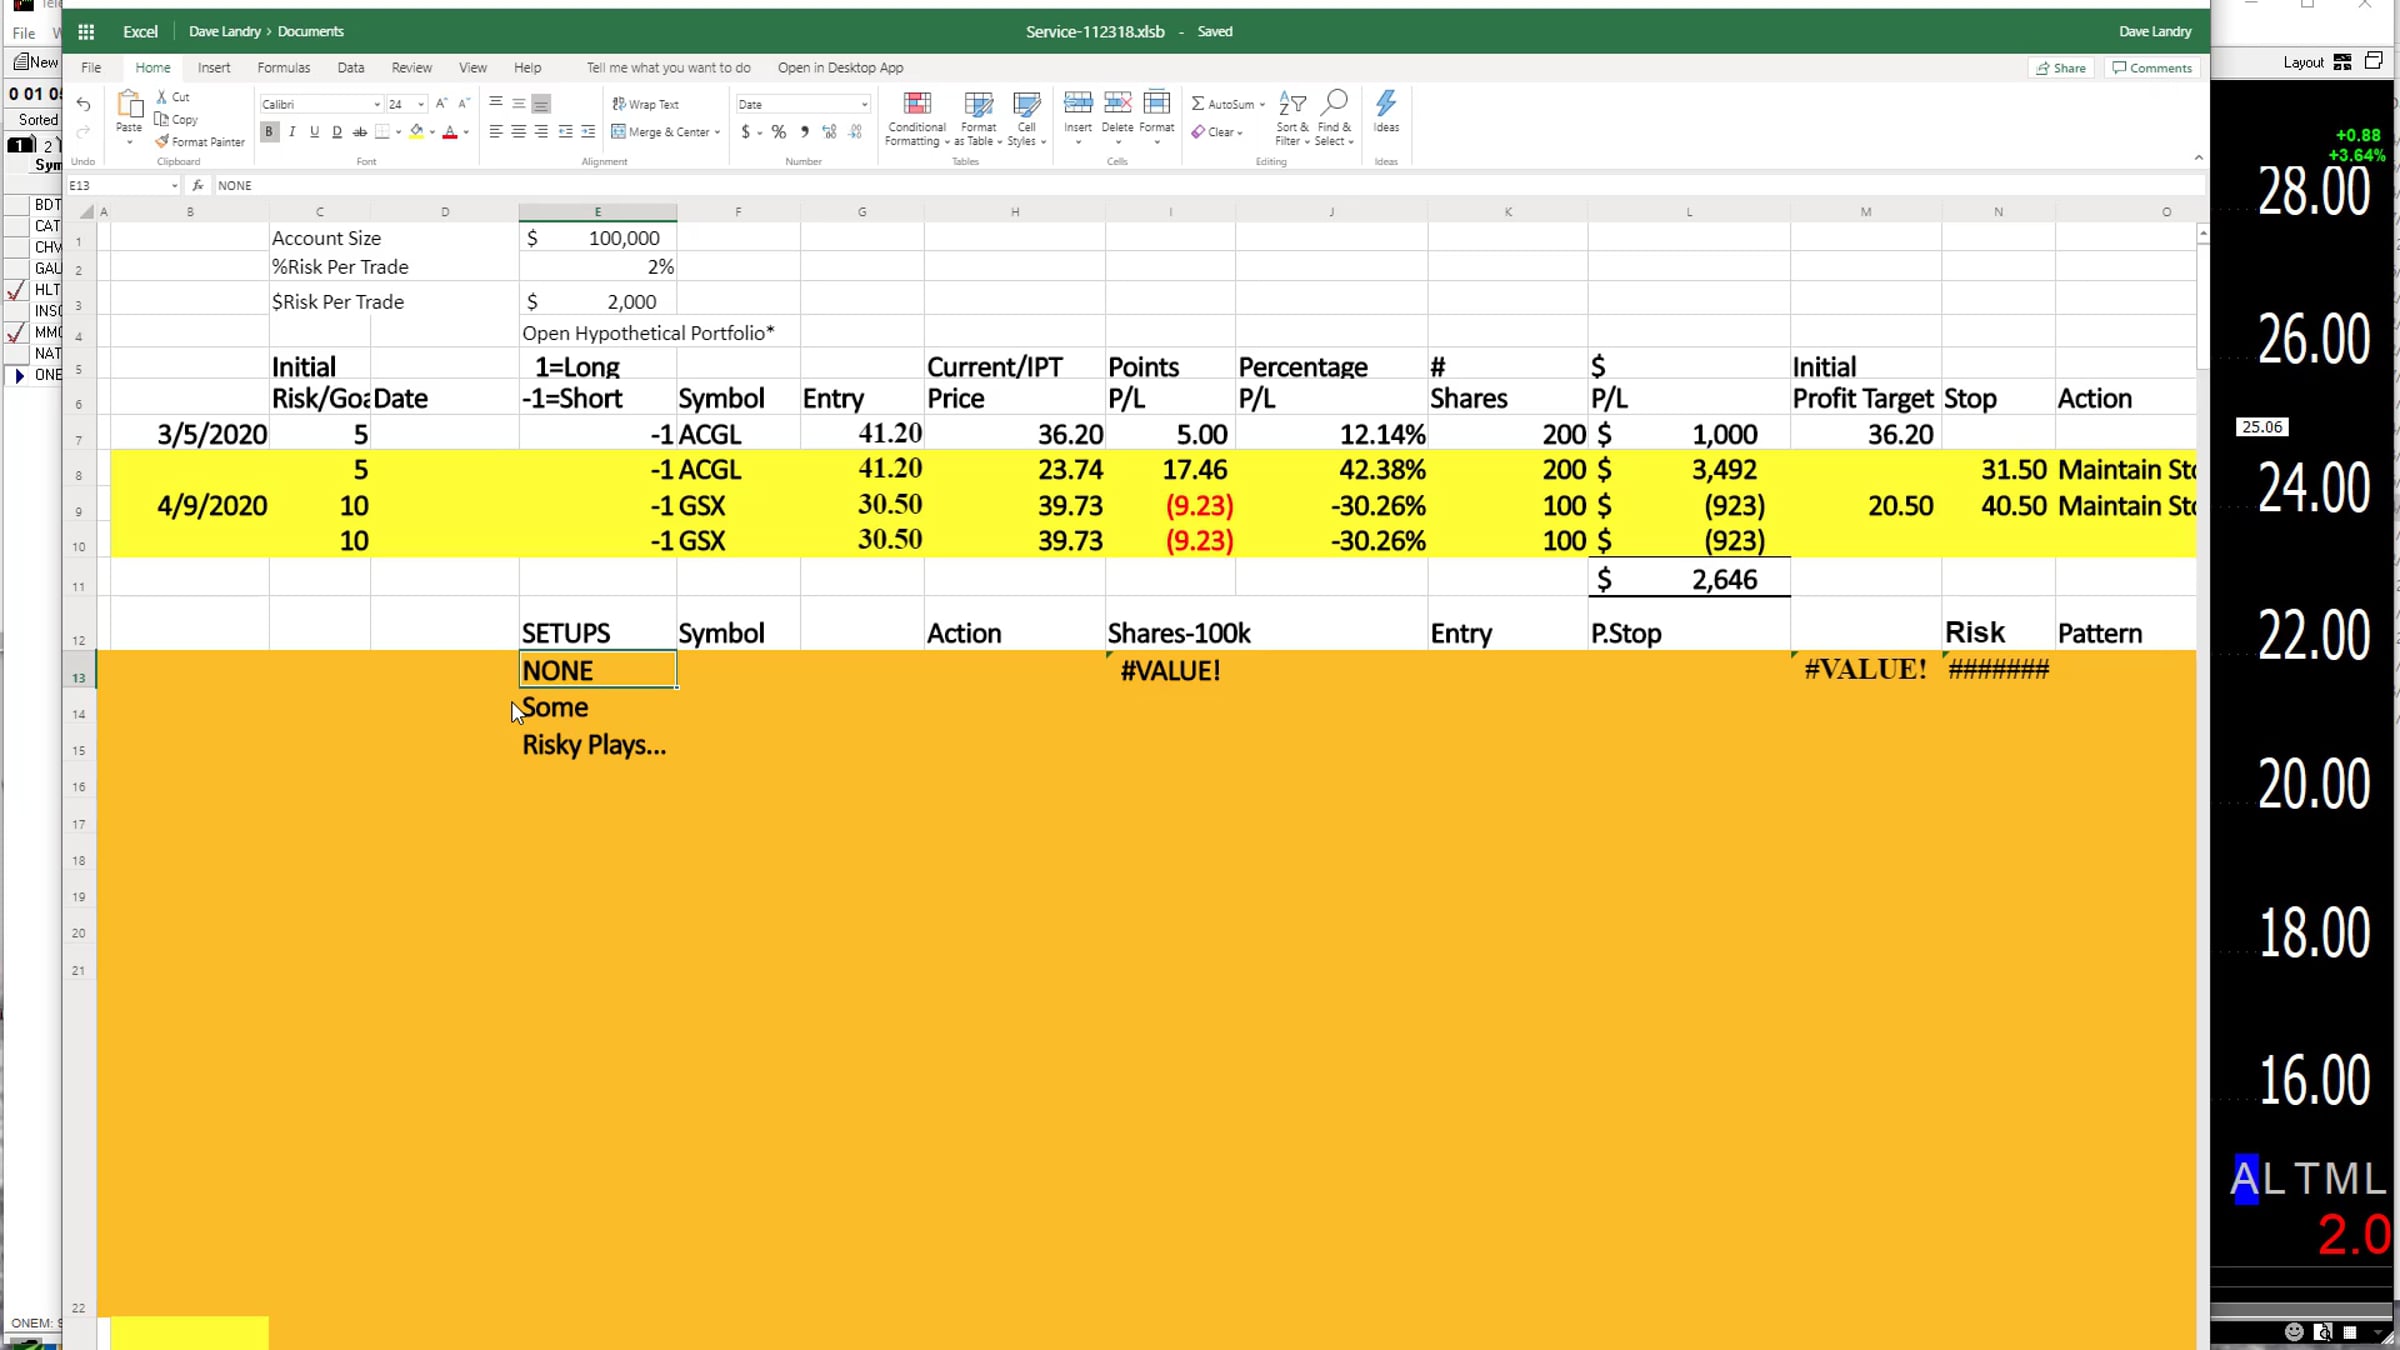Click the fx insert function icon

tap(198, 185)
